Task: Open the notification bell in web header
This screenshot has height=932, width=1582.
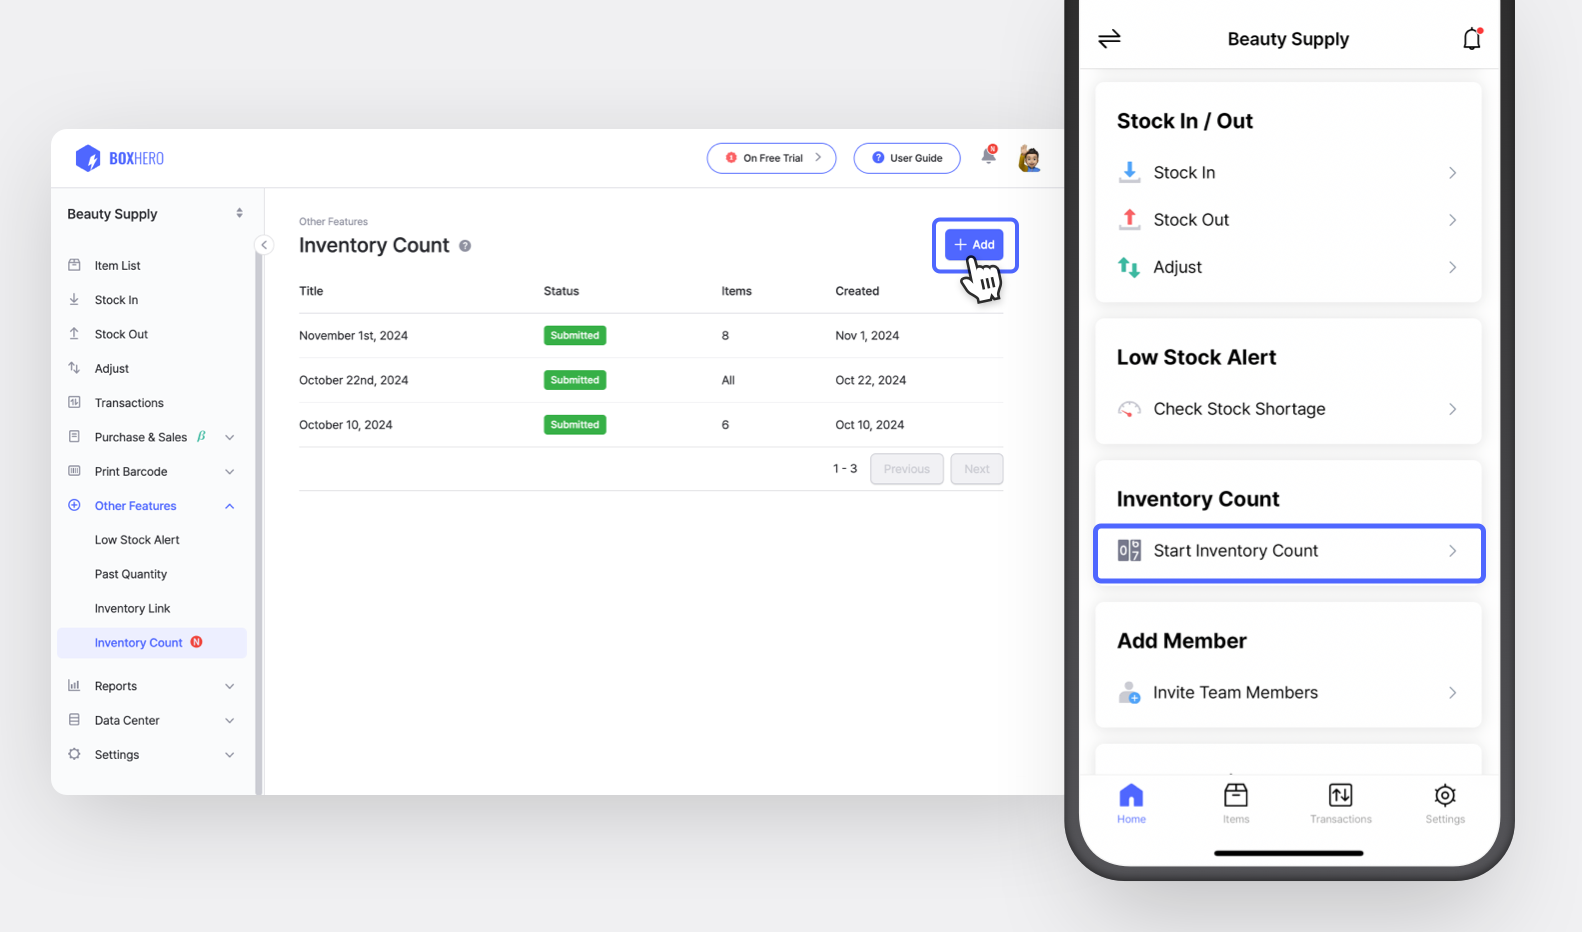Action: click(x=989, y=155)
